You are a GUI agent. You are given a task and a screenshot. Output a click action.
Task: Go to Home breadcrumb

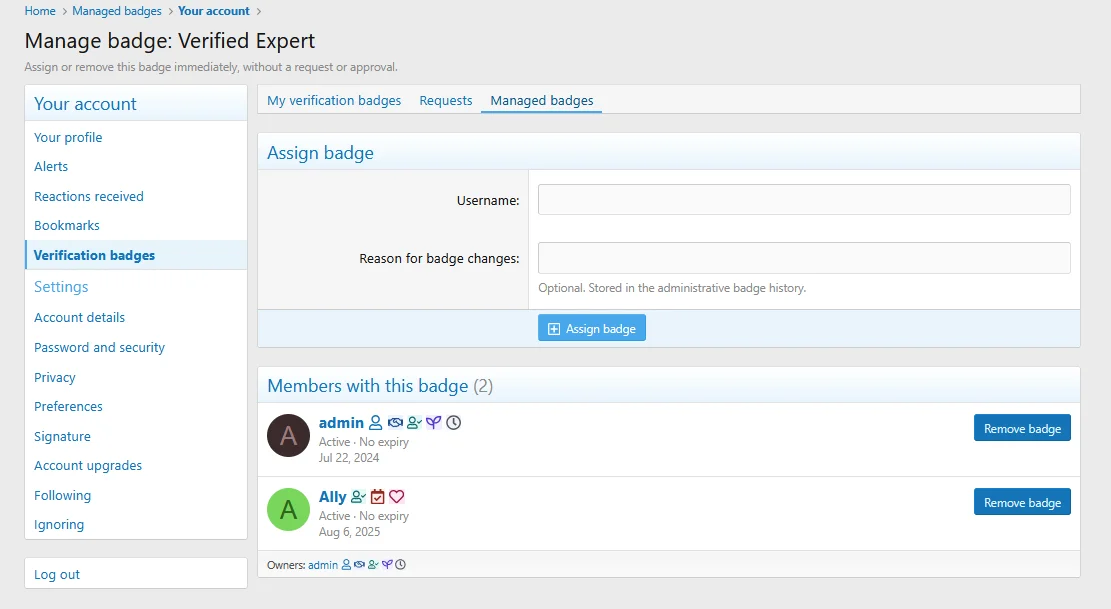(40, 11)
